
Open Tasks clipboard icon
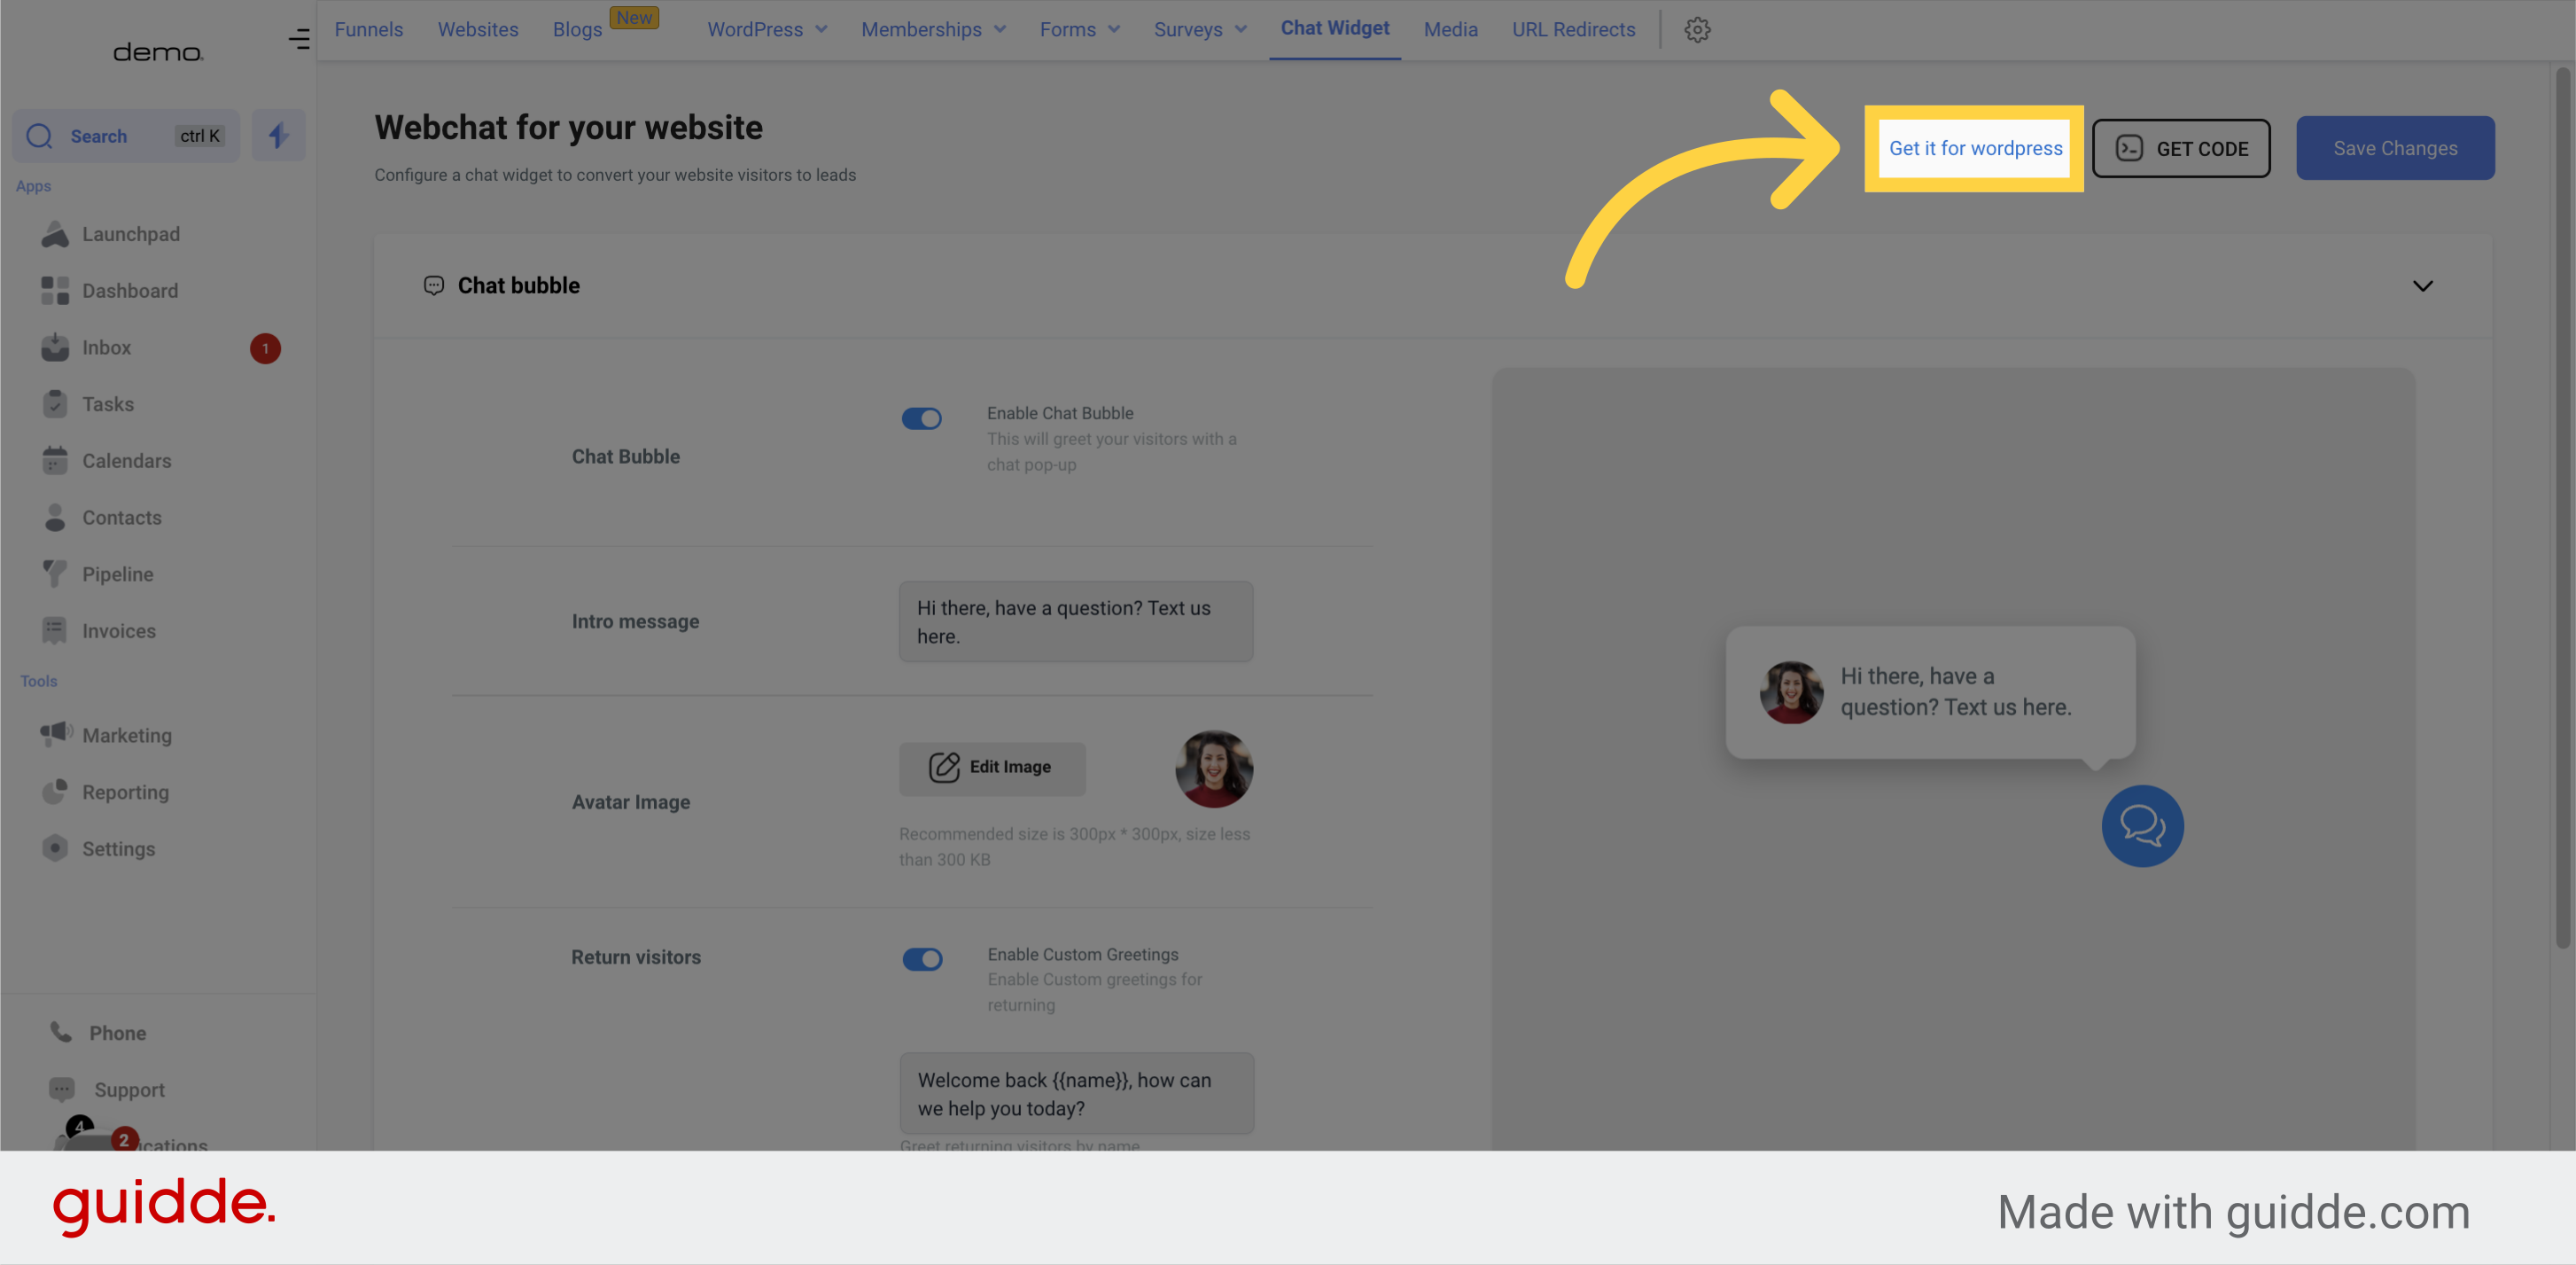tap(55, 404)
